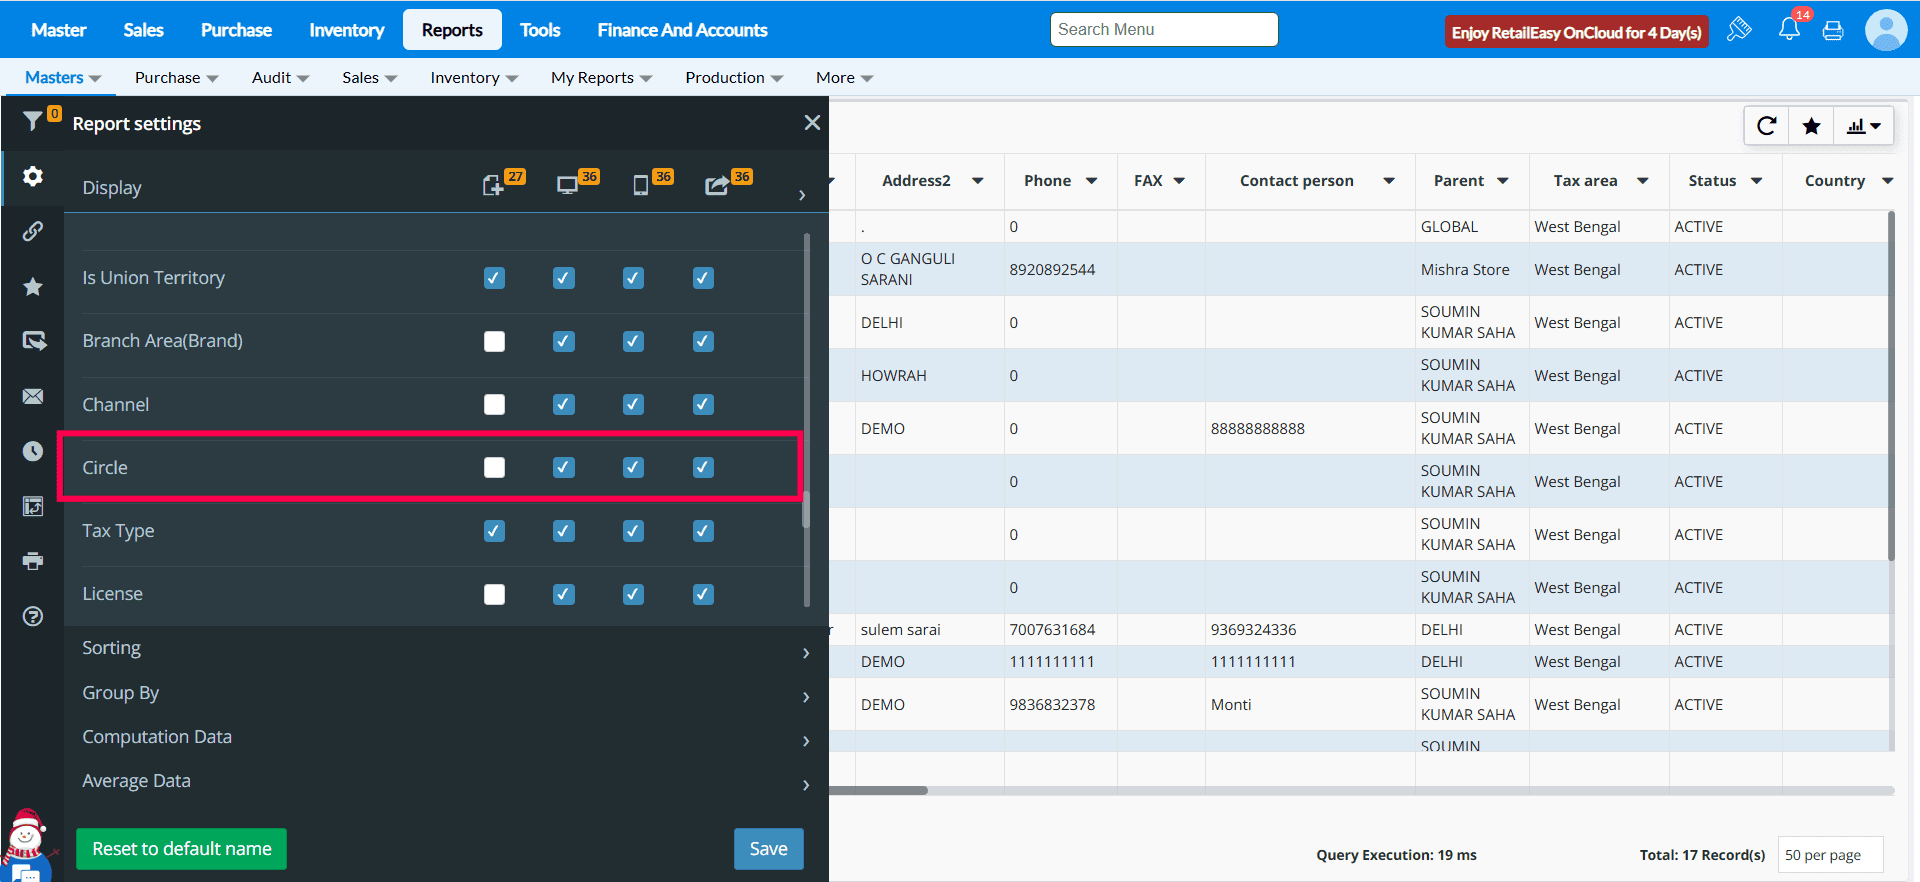This screenshot has width=1920, height=882.
Task: Close the Report settings panel
Action: (812, 122)
